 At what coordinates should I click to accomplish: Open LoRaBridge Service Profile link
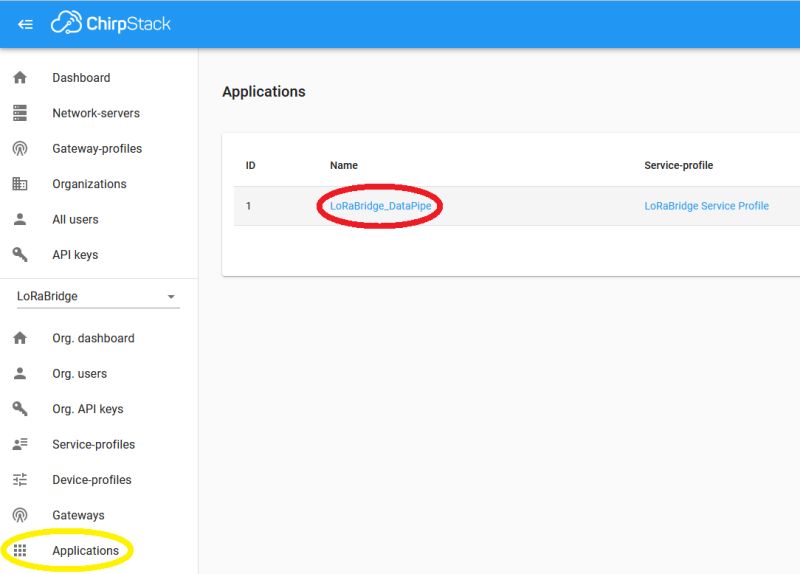click(x=707, y=206)
